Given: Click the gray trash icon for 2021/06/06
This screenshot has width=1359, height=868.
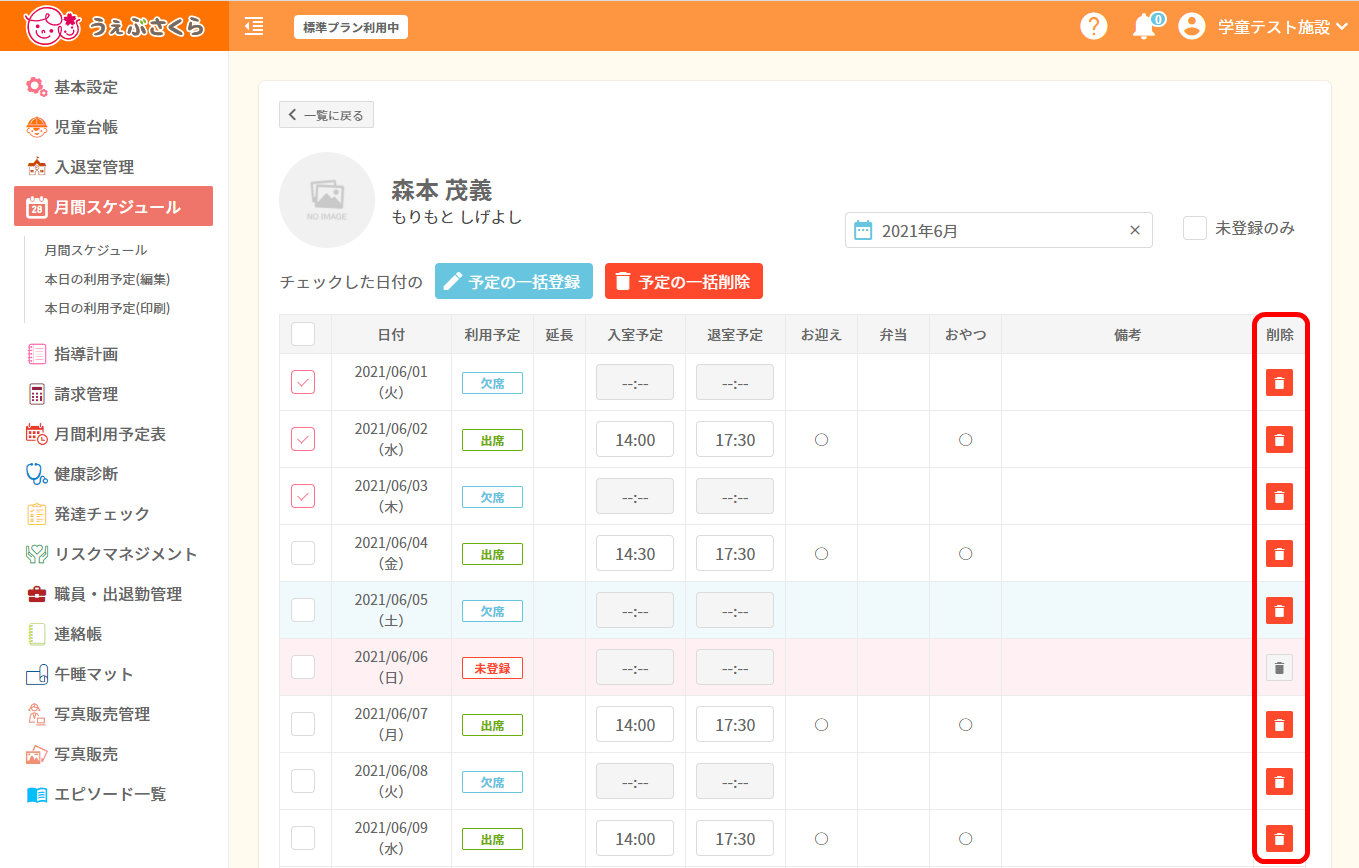Looking at the screenshot, I should coord(1279,667).
